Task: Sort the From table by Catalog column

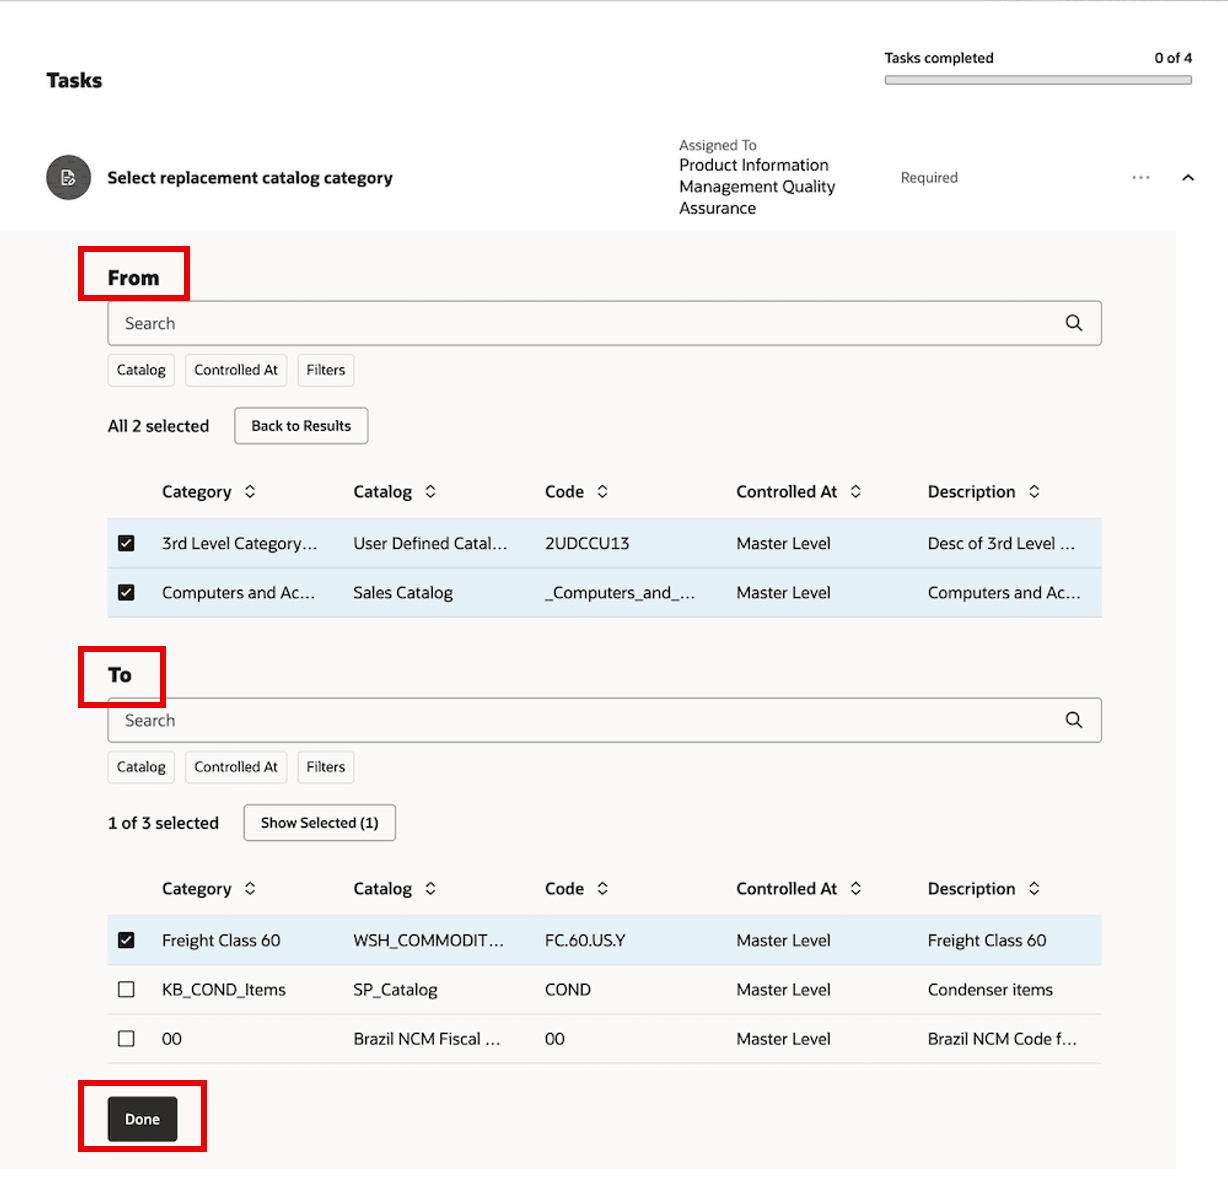Action: [x=430, y=491]
